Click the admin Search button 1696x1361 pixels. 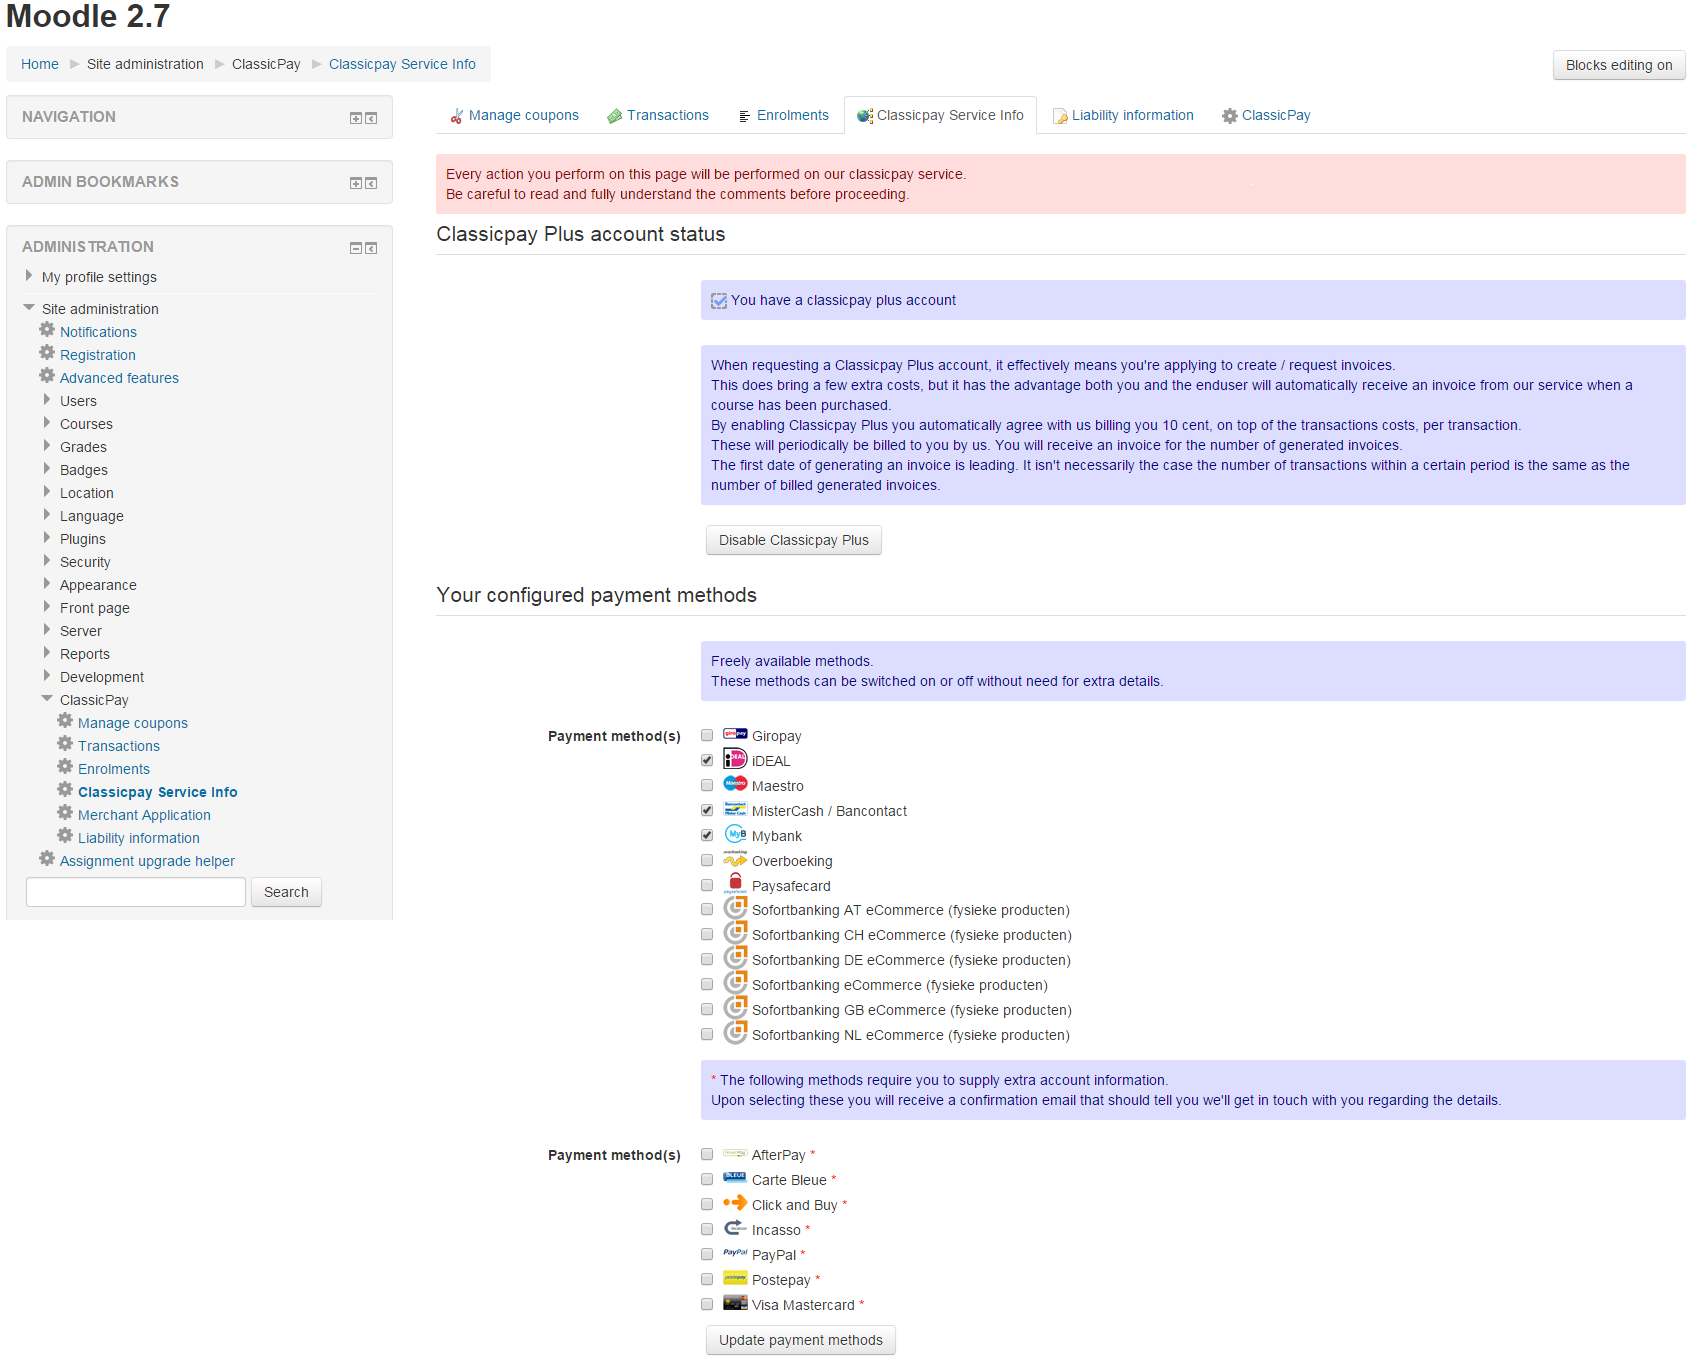[x=286, y=892]
